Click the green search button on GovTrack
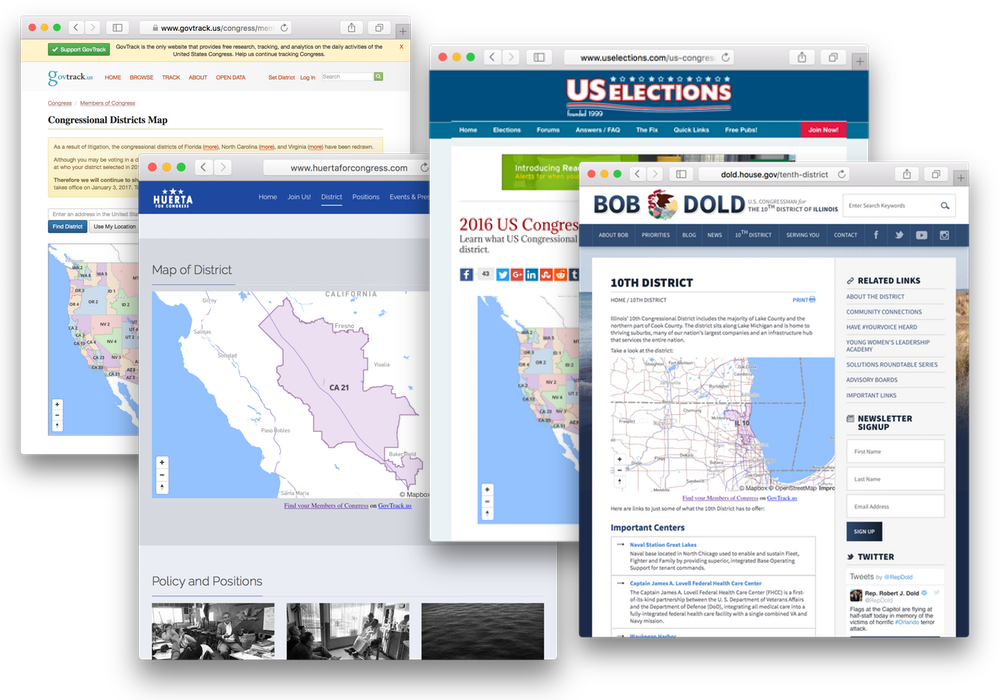 [378, 77]
